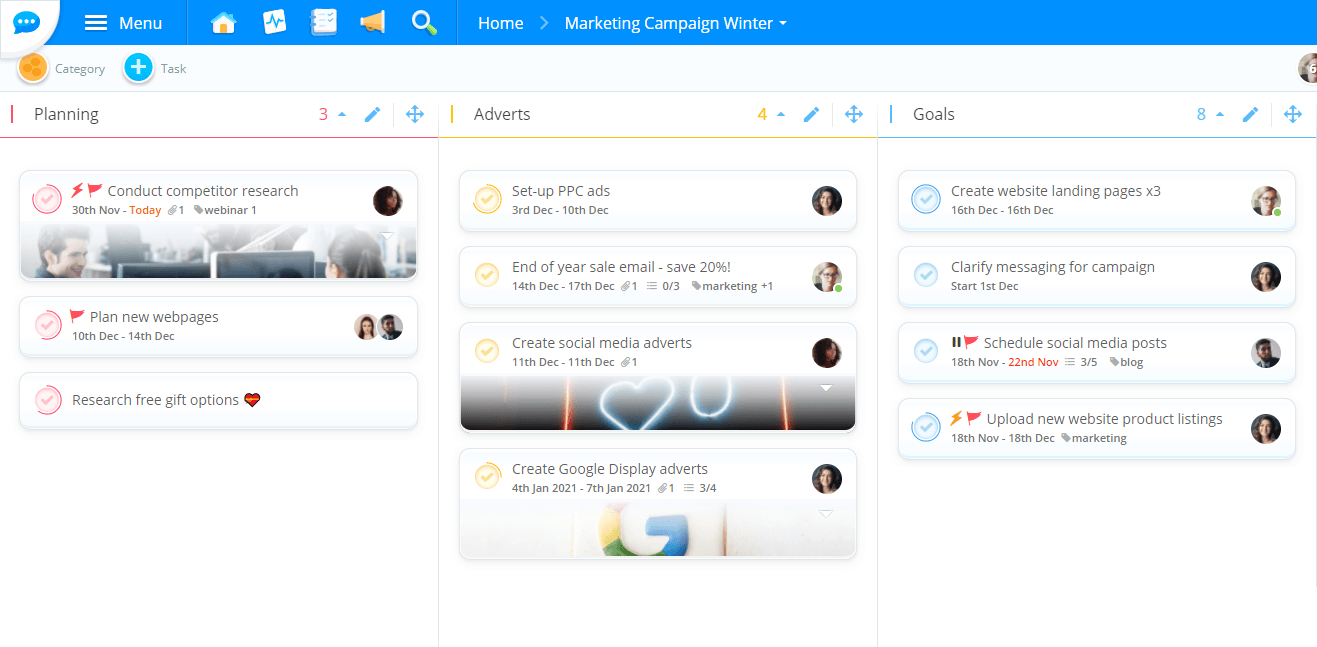
Task: Expand Marketing Campaign Winter project dropdown
Action: pos(675,23)
